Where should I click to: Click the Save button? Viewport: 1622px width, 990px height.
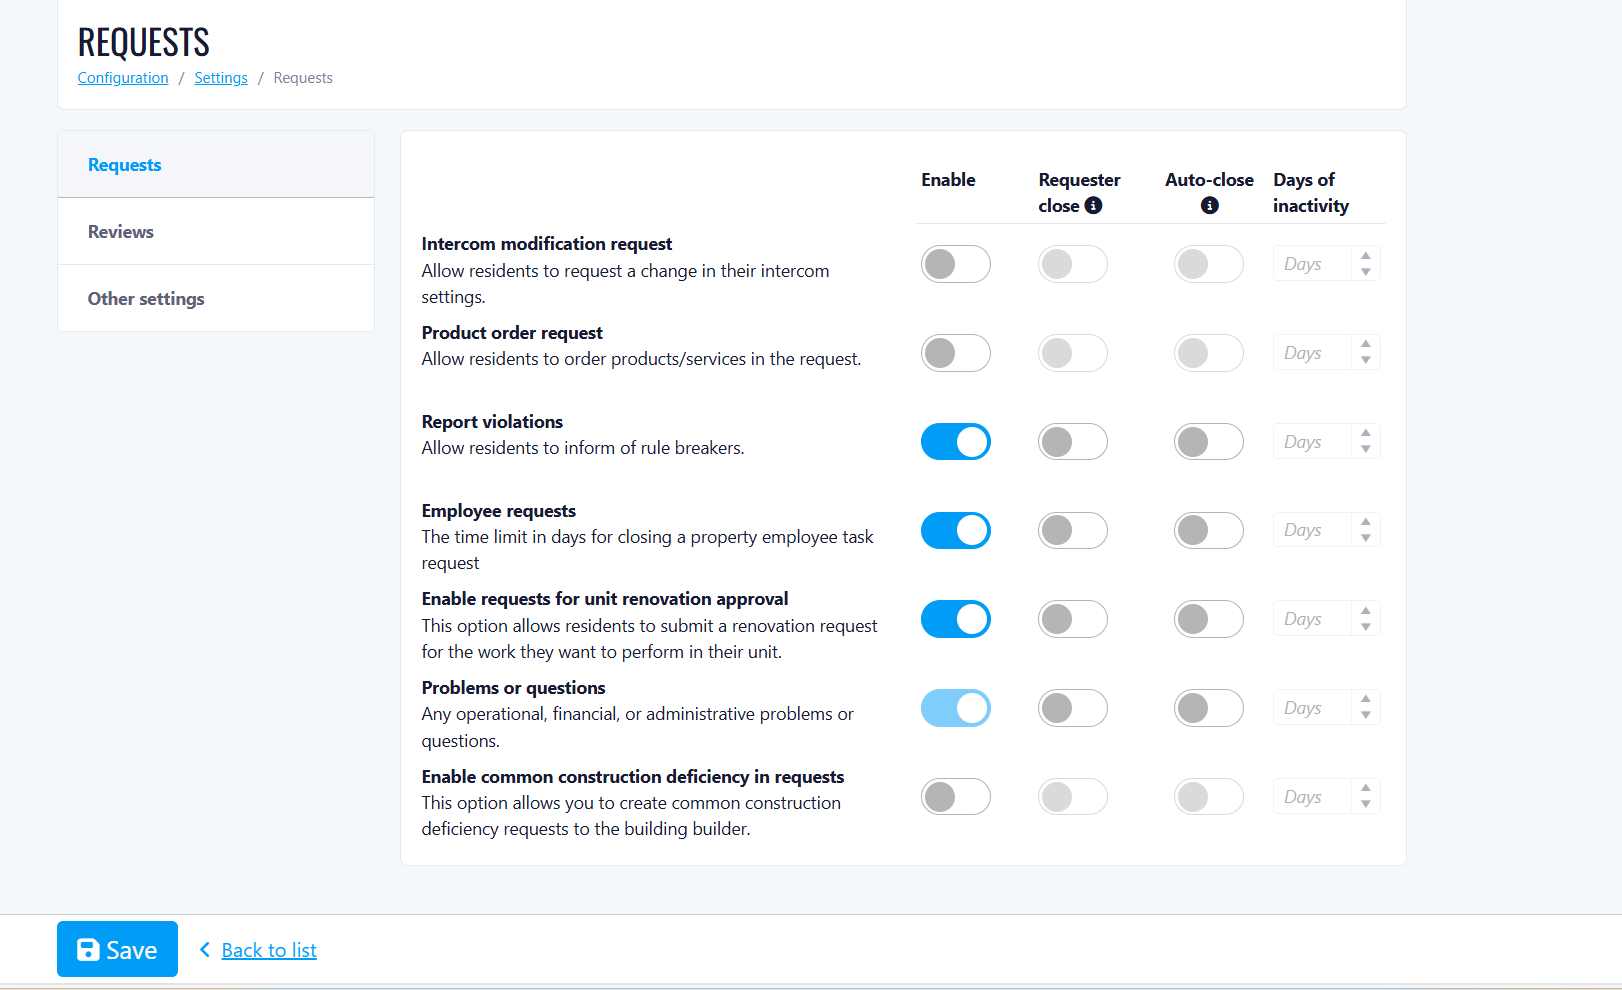pos(117,949)
